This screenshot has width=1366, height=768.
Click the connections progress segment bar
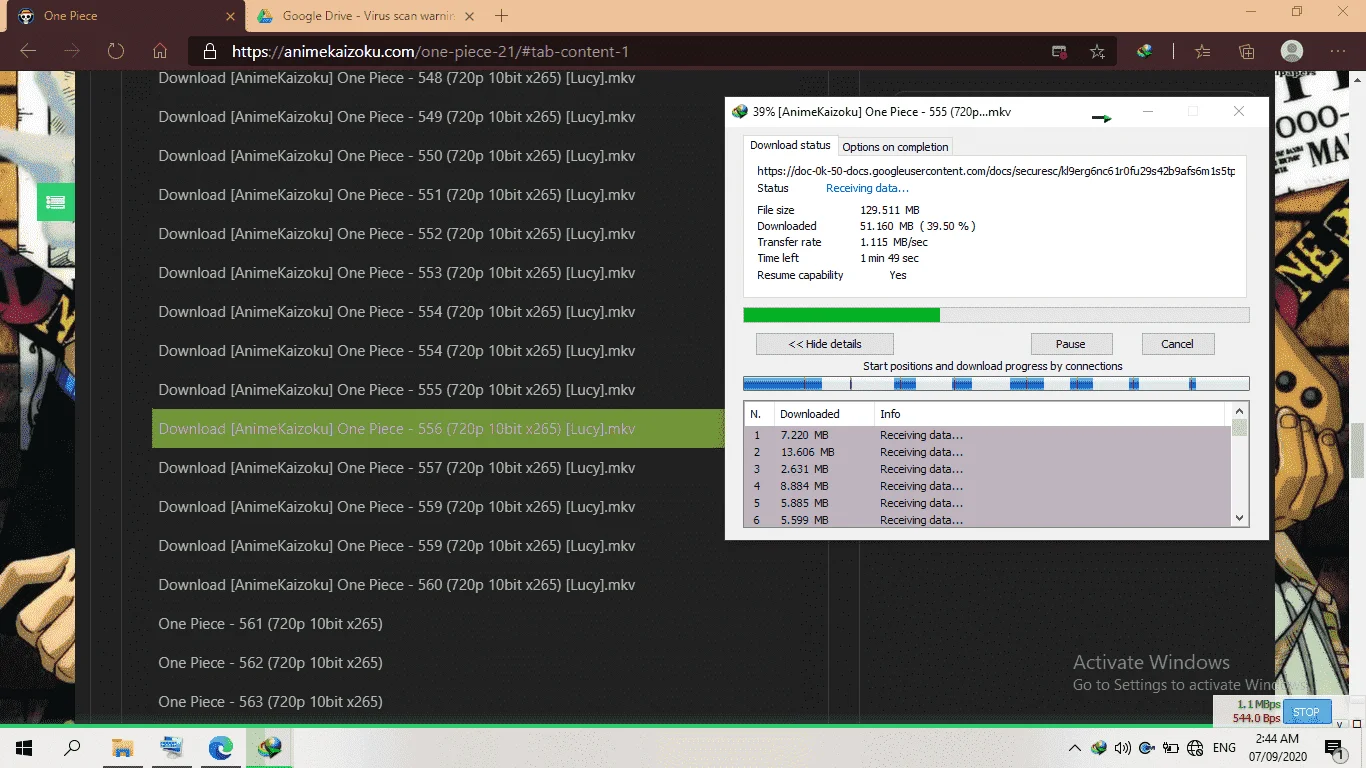[996, 384]
